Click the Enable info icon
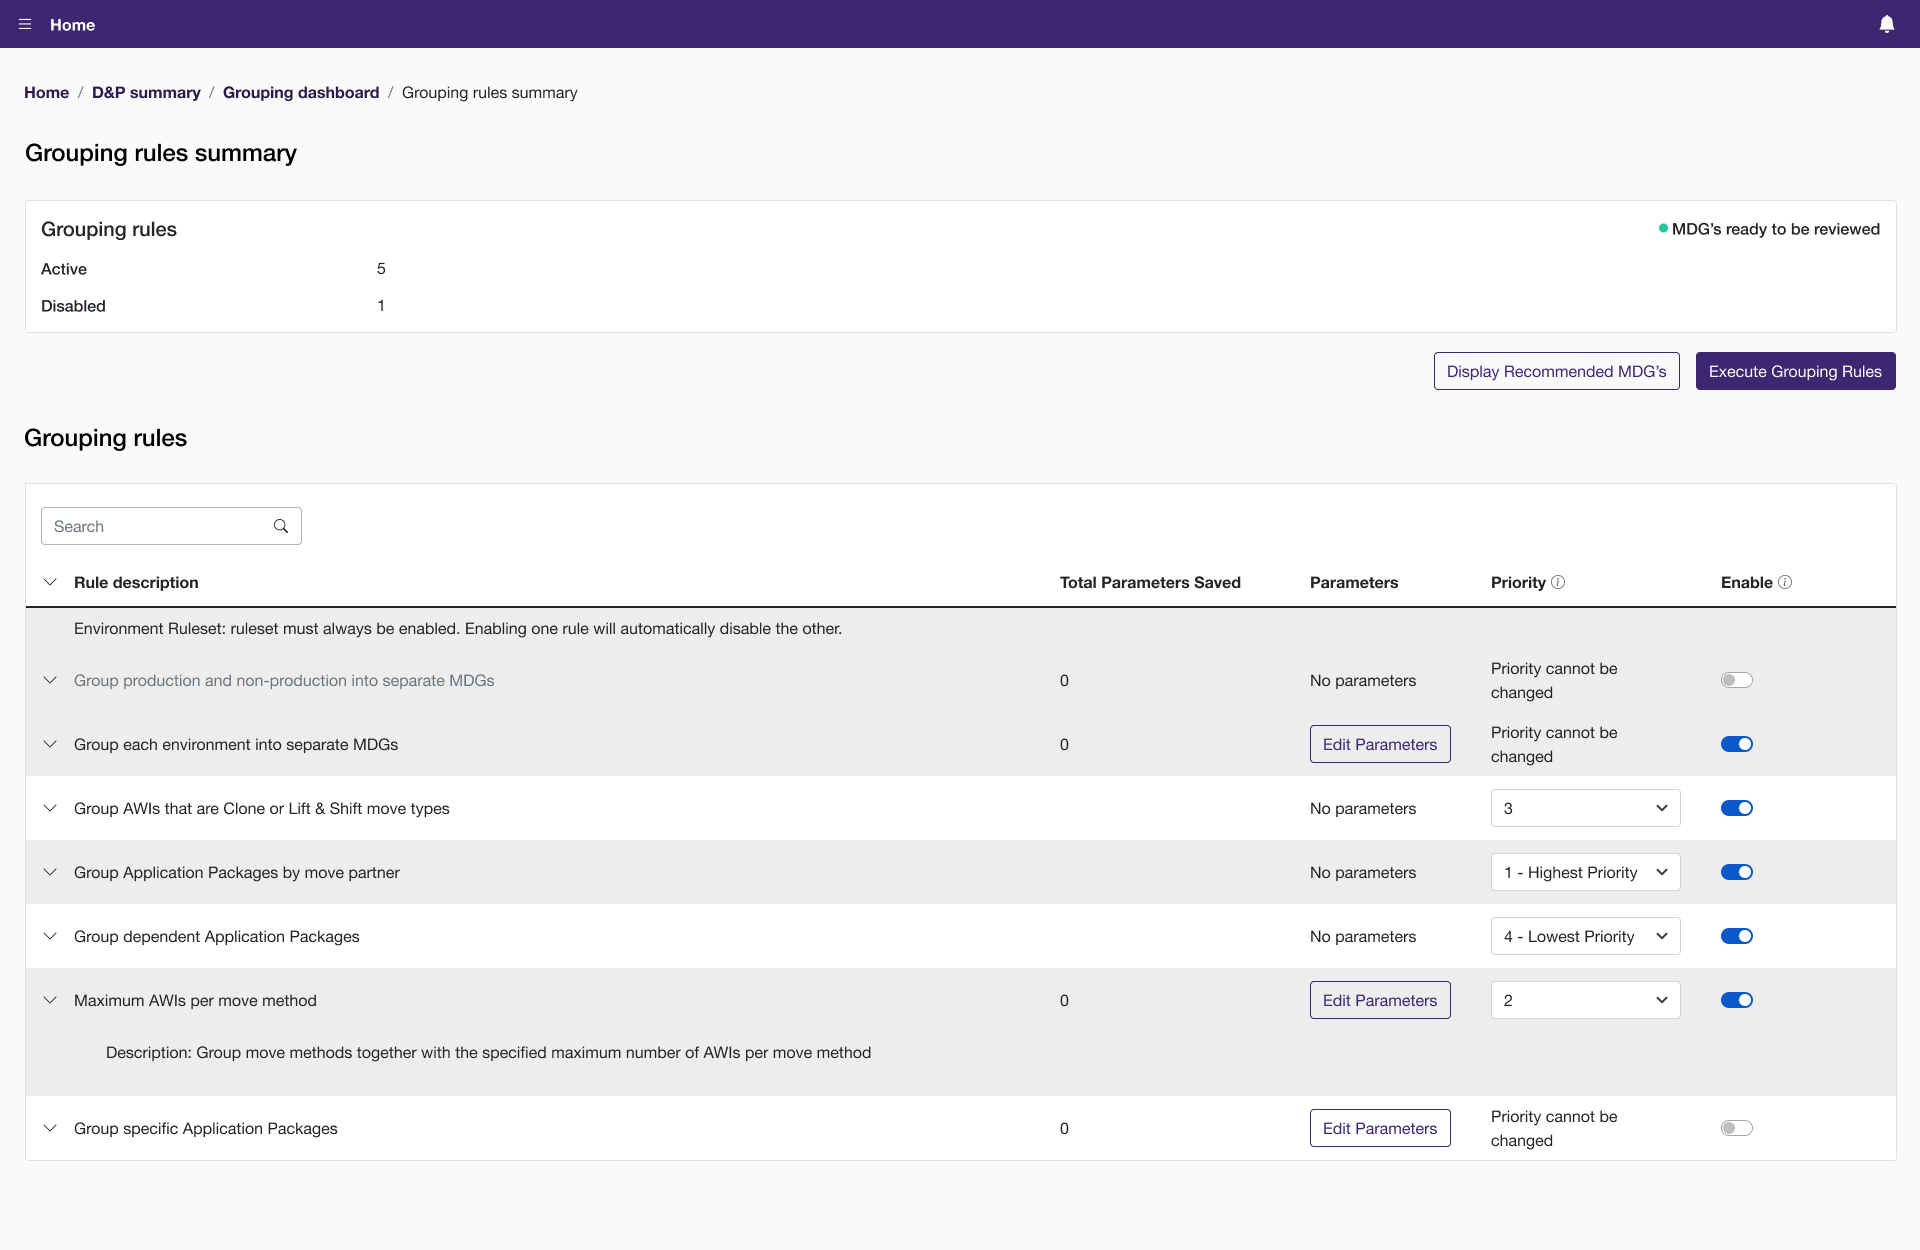This screenshot has width=1920, height=1250. coord(1785,582)
